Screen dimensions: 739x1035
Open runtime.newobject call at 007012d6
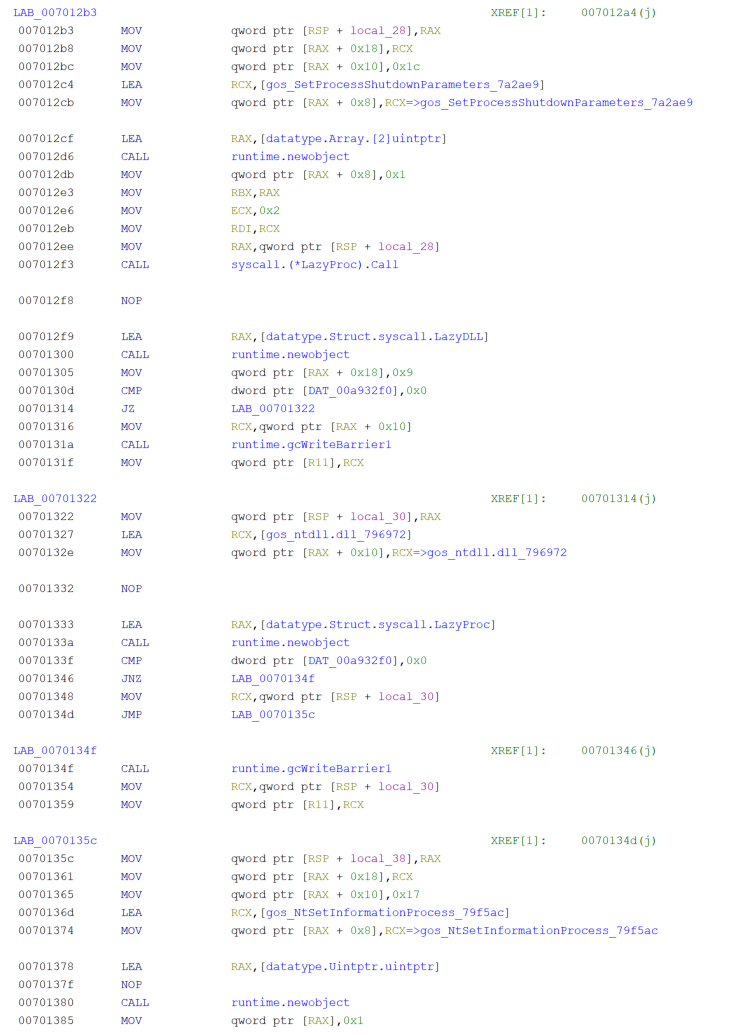[x=290, y=156]
